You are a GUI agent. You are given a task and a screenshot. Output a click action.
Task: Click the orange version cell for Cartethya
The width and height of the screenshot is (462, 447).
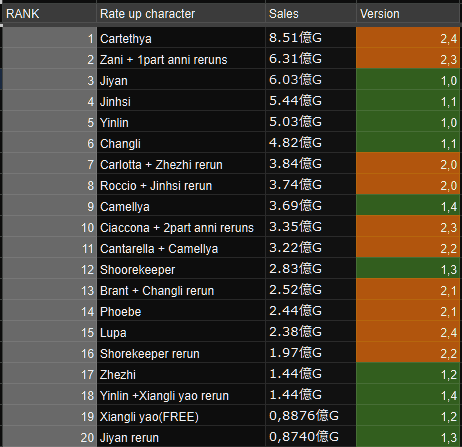[x=408, y=38]
